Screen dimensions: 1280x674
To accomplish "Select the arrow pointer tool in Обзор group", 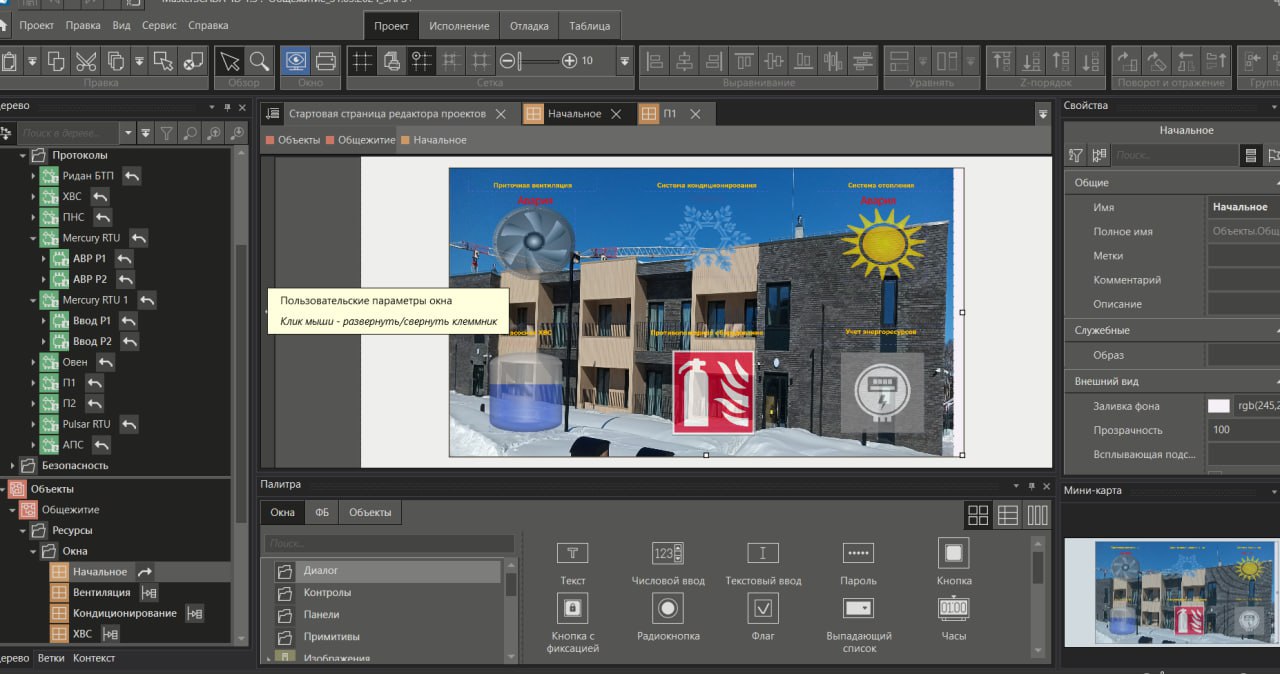I will [x=230, y=61].
